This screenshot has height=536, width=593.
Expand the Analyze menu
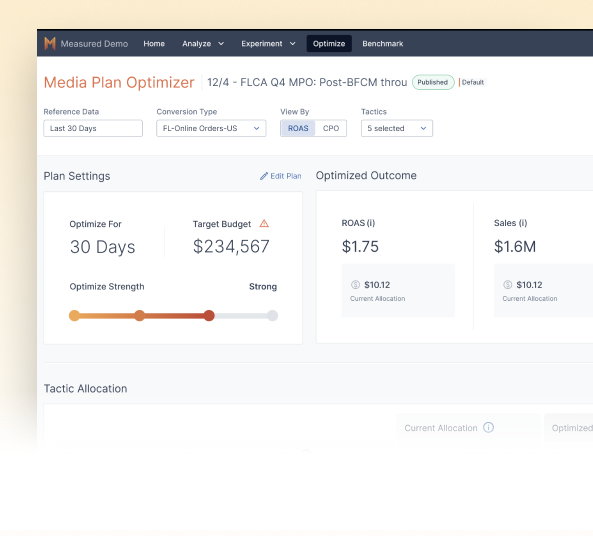pos(203,44)
